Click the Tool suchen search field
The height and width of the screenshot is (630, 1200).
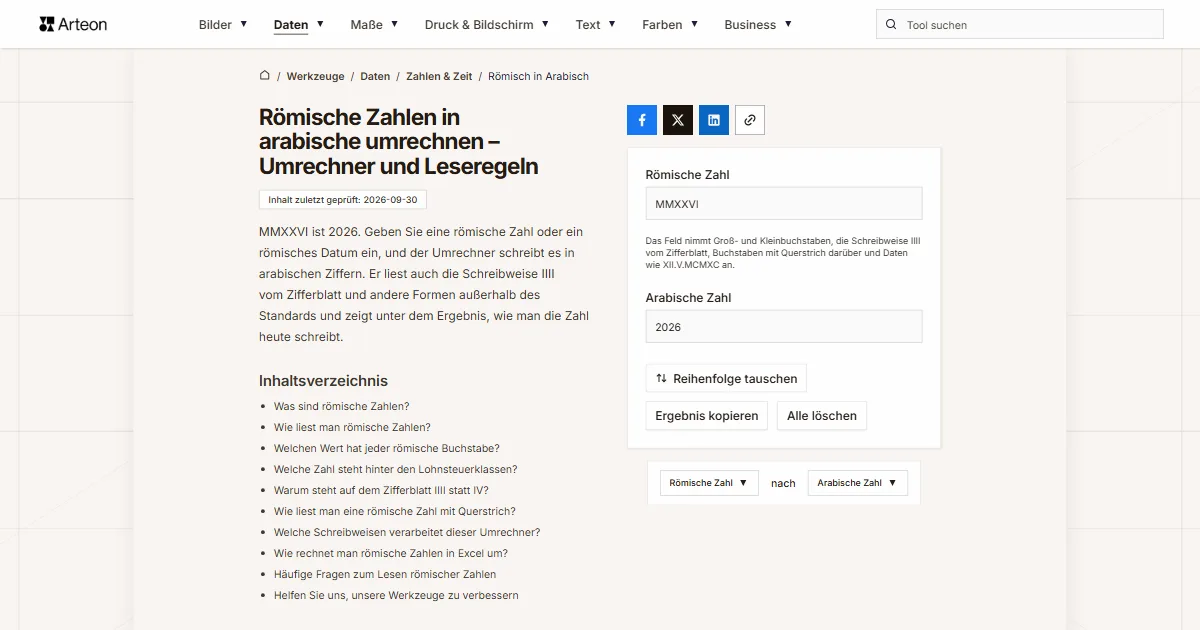(1020, 25)
